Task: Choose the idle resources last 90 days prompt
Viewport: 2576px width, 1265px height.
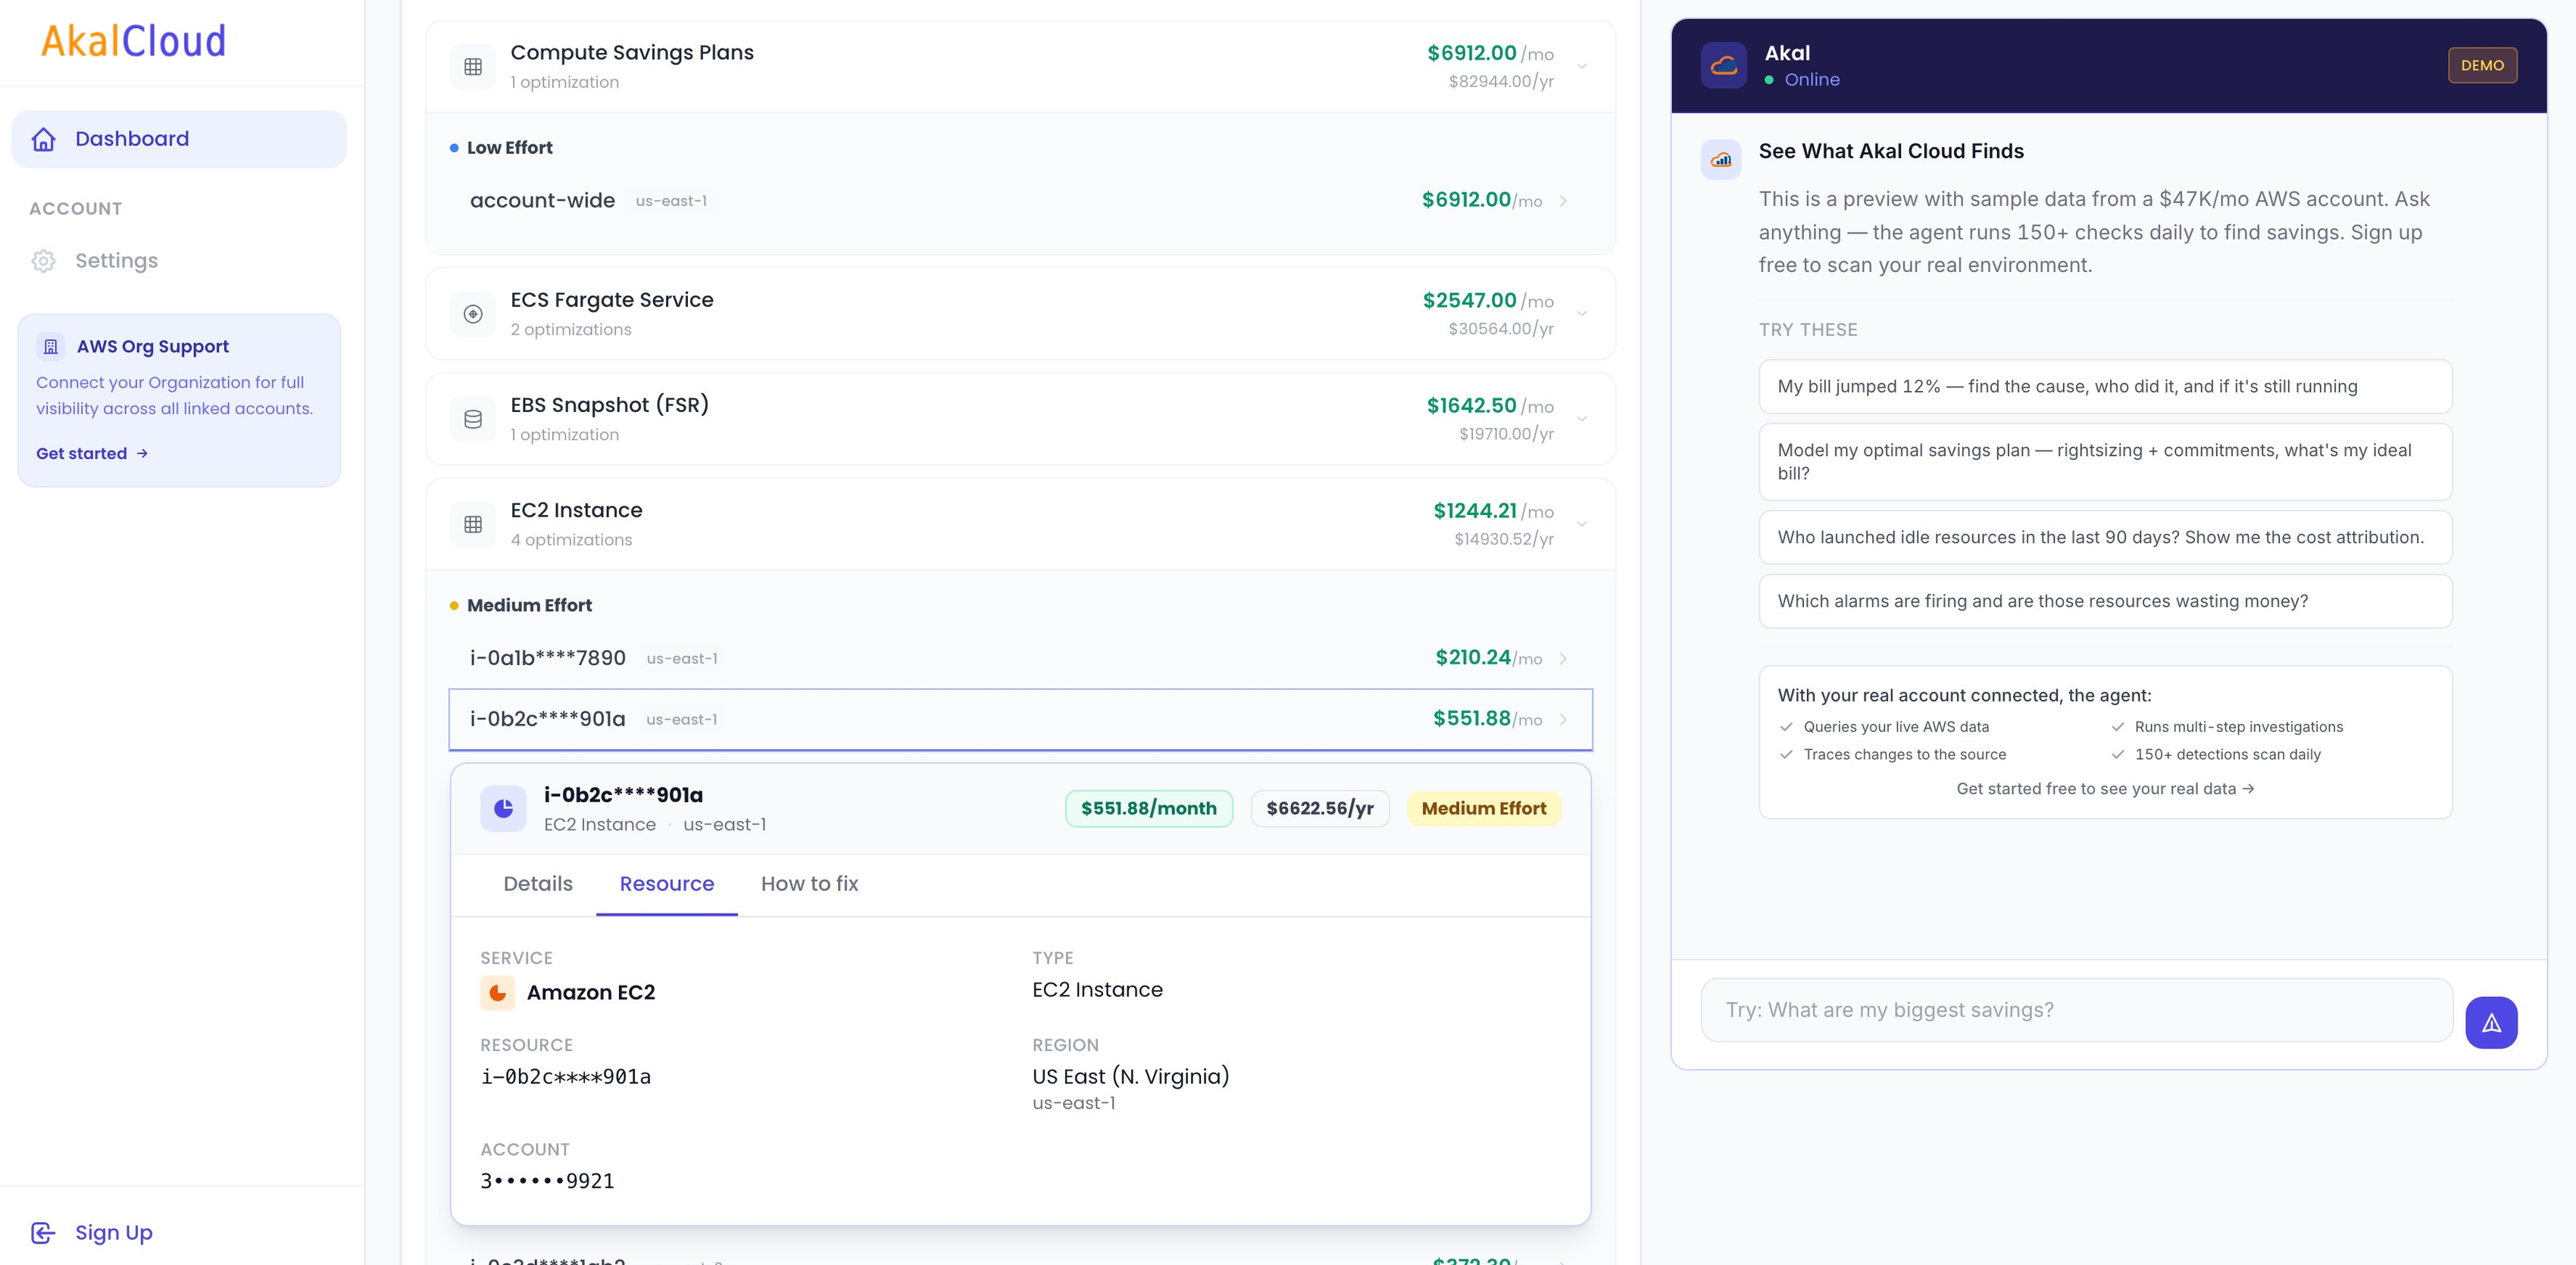Action: click(2105, 537)
